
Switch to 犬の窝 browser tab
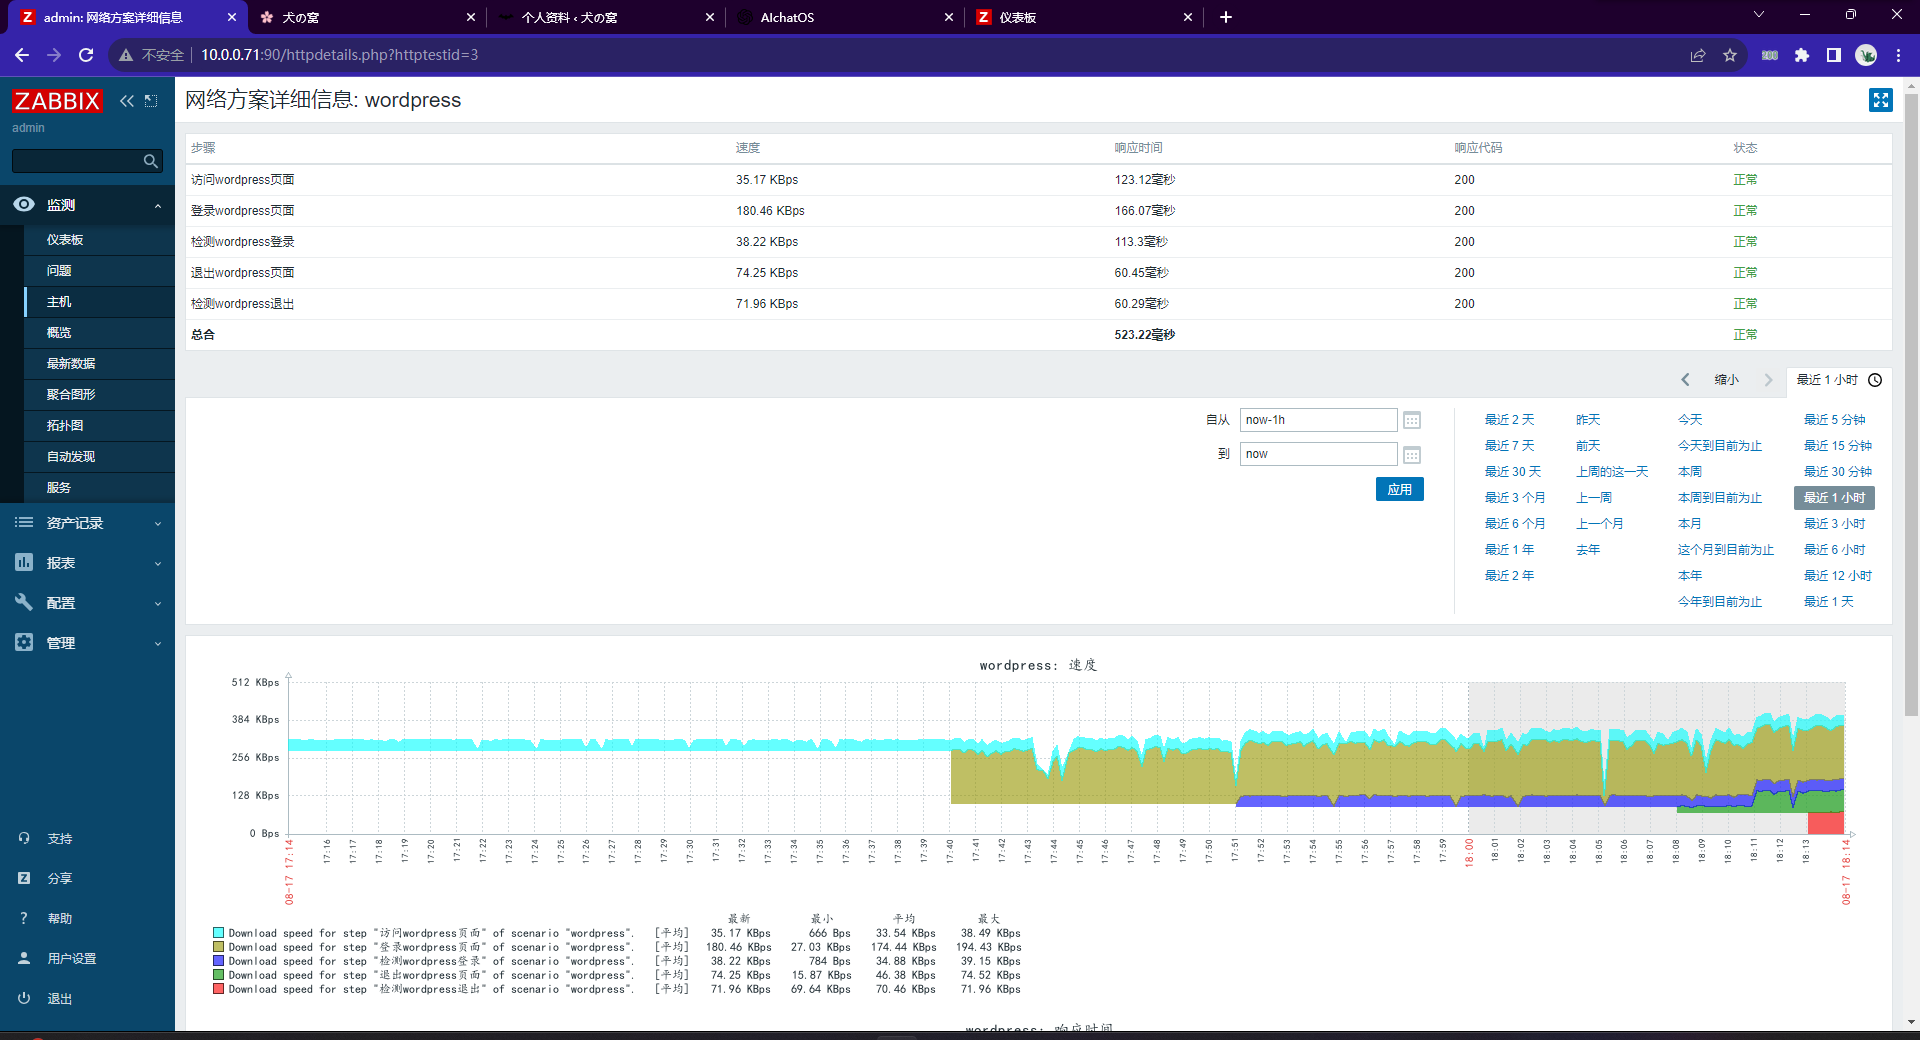click(x=367, y=17)
